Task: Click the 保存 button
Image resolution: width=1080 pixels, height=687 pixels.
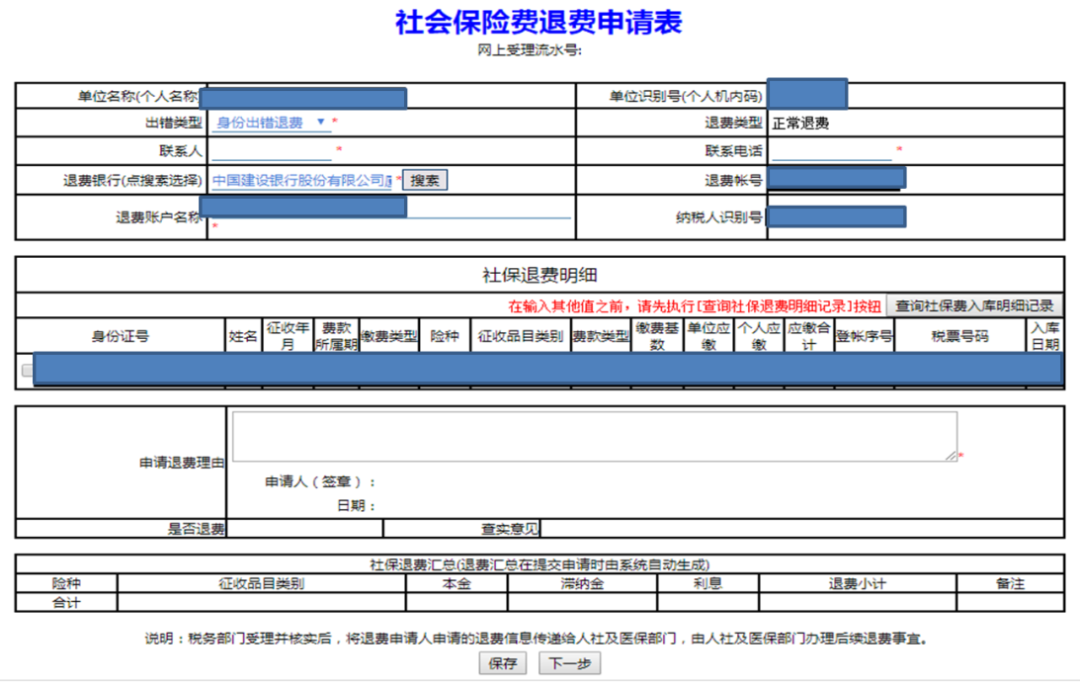Action: [x=503, y=663]
